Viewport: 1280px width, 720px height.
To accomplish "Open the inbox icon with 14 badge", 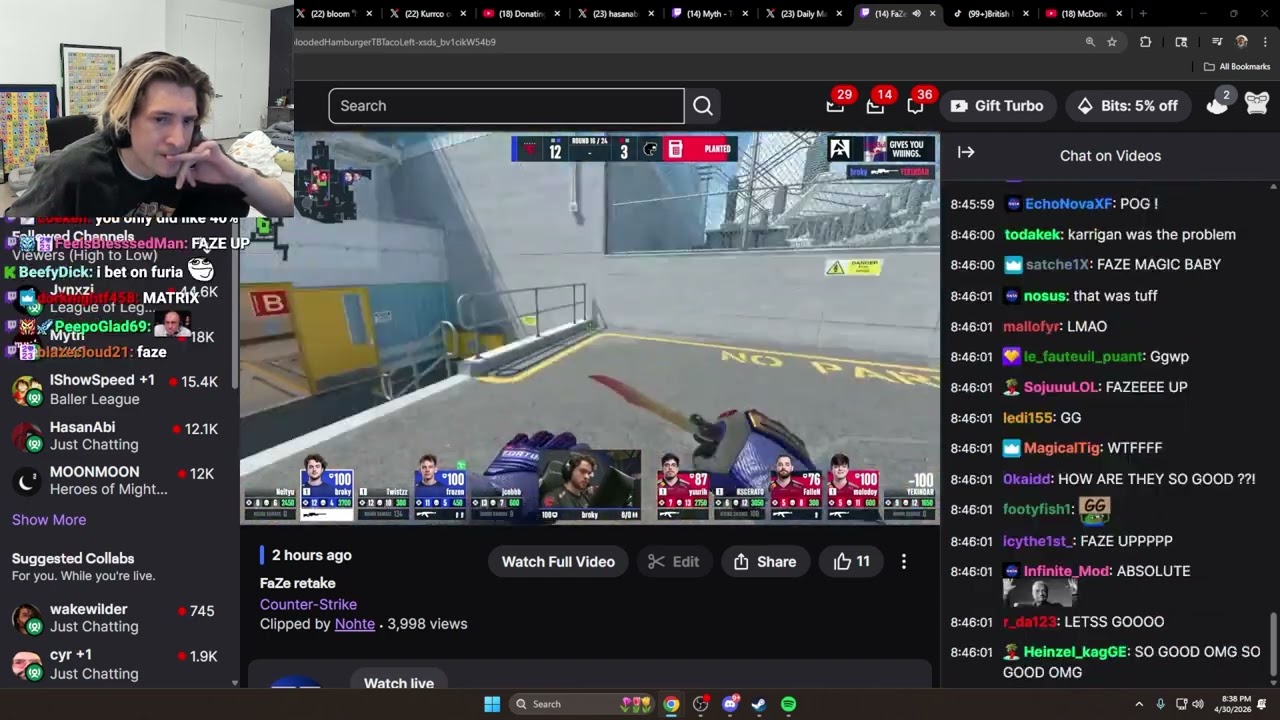I will pos(876,105).
